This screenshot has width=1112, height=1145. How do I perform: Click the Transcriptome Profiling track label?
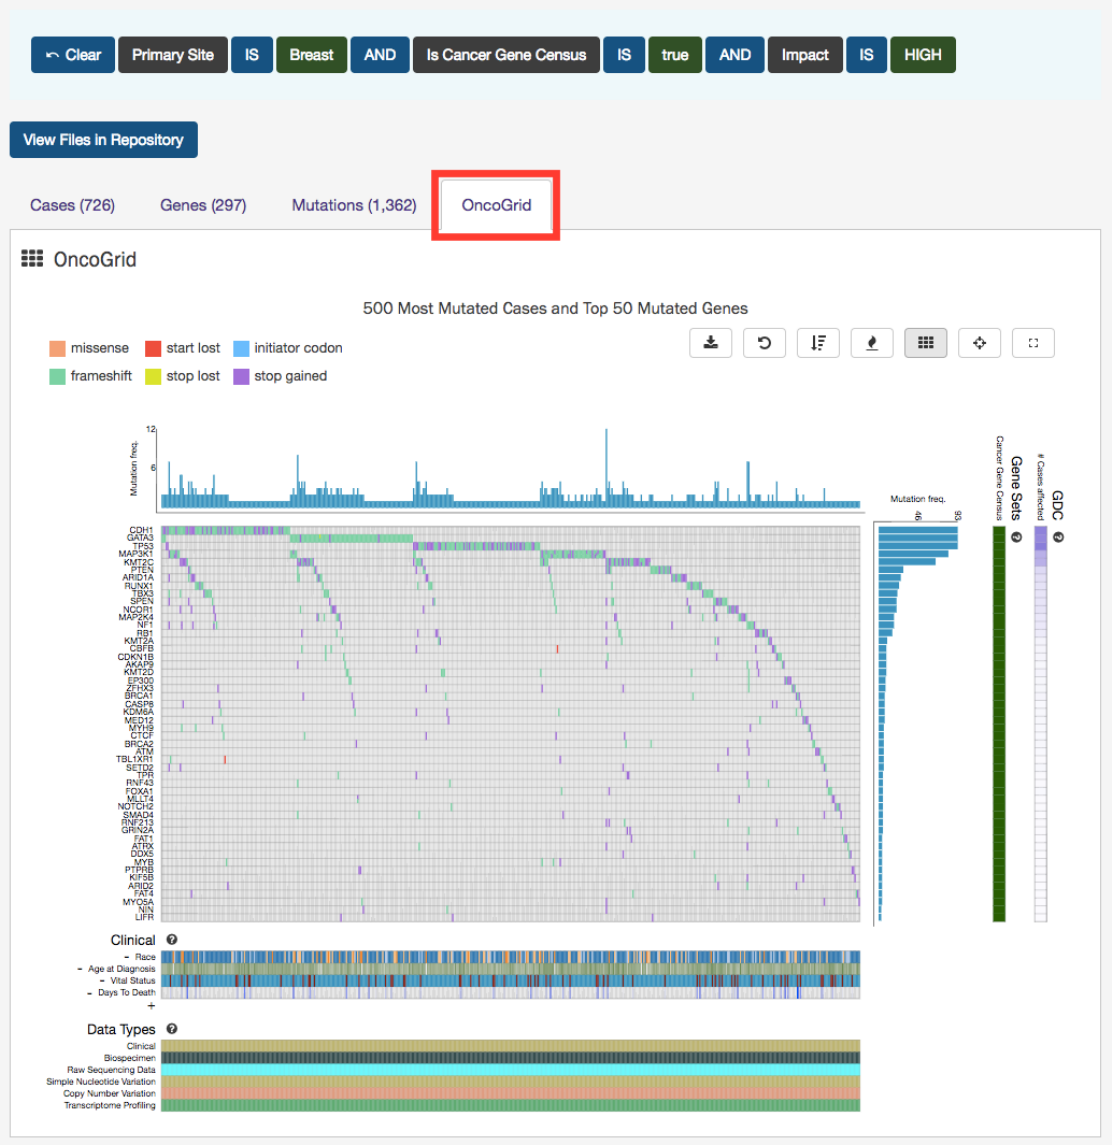110,1106
